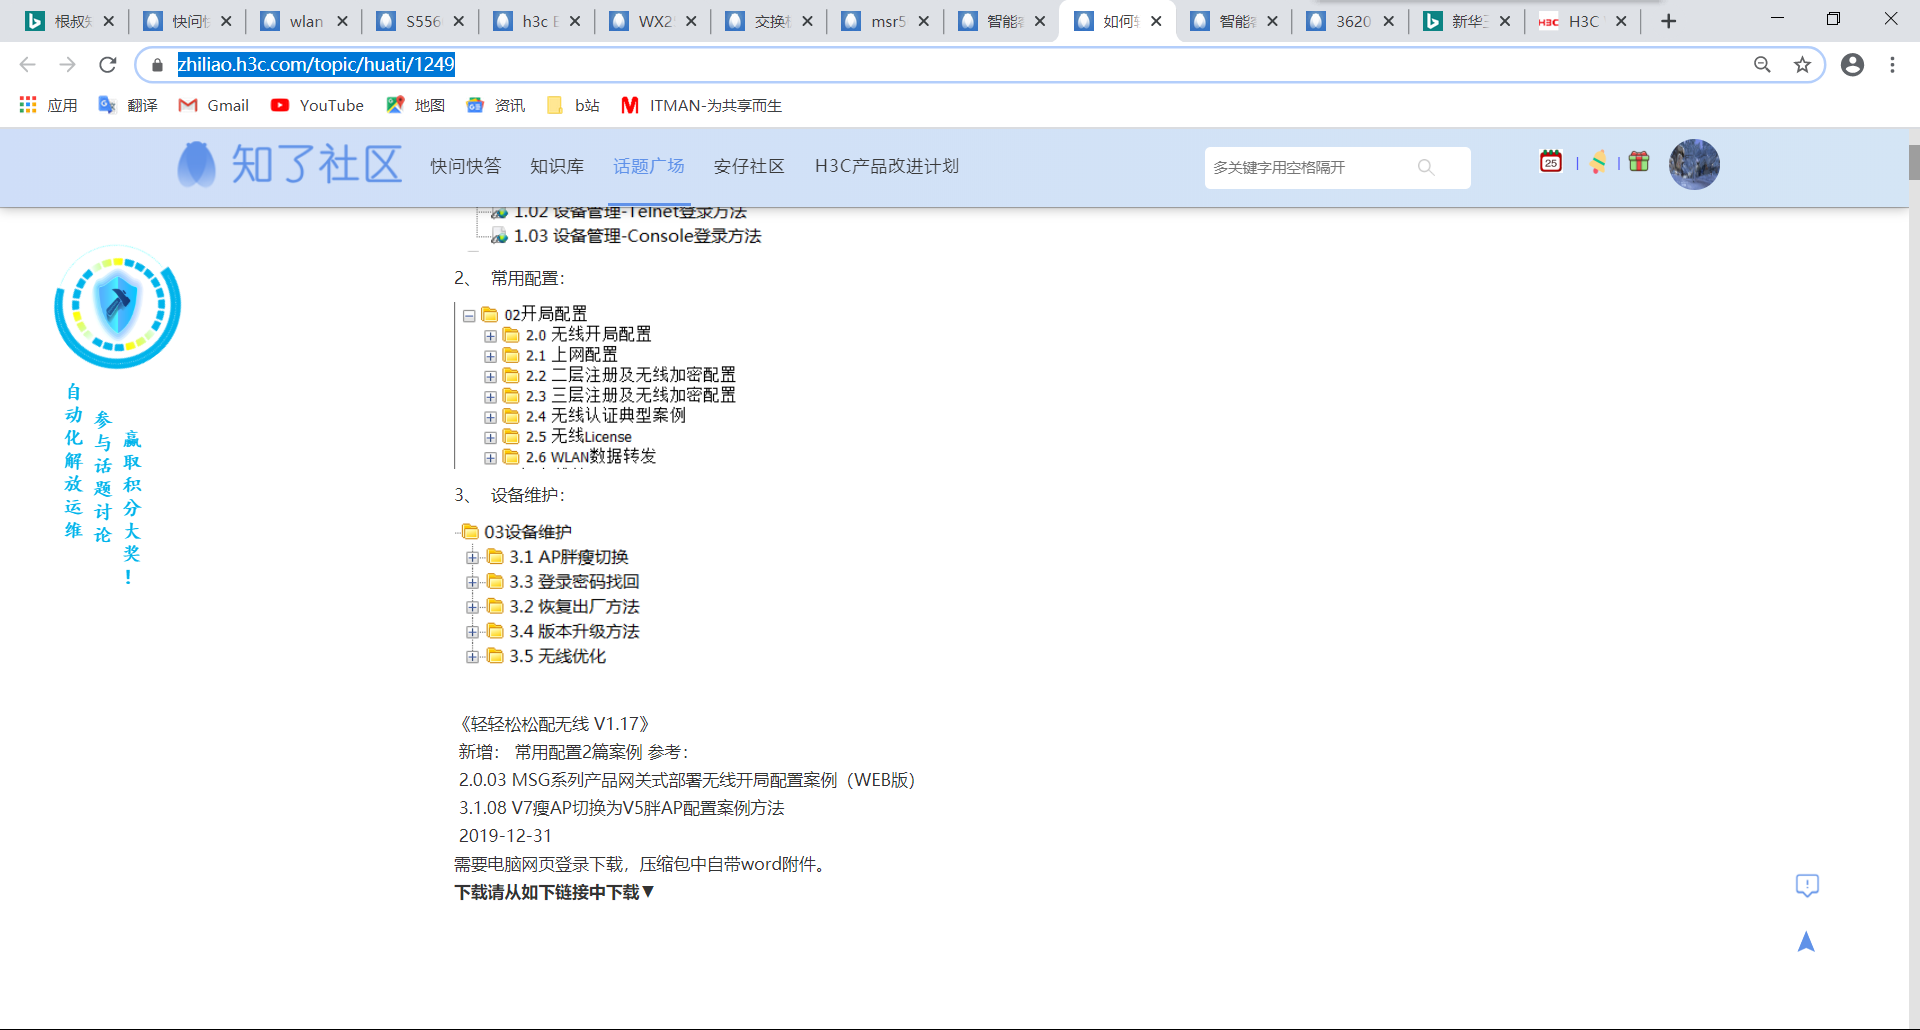Open the calendar check-in icon
The image size is (1920, 1030).
[x=1551, y=161]
